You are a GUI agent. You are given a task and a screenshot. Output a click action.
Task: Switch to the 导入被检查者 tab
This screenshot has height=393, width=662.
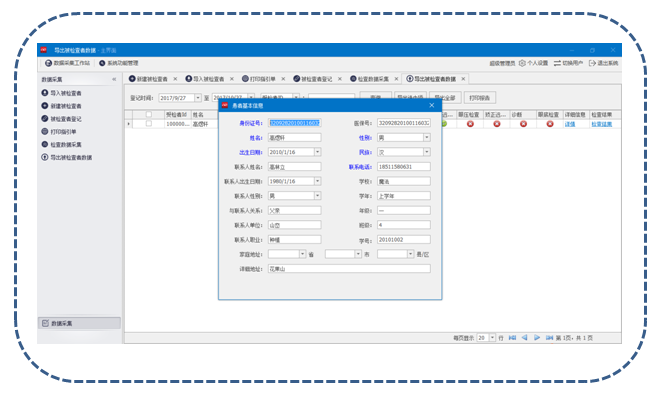pos(205,79)
